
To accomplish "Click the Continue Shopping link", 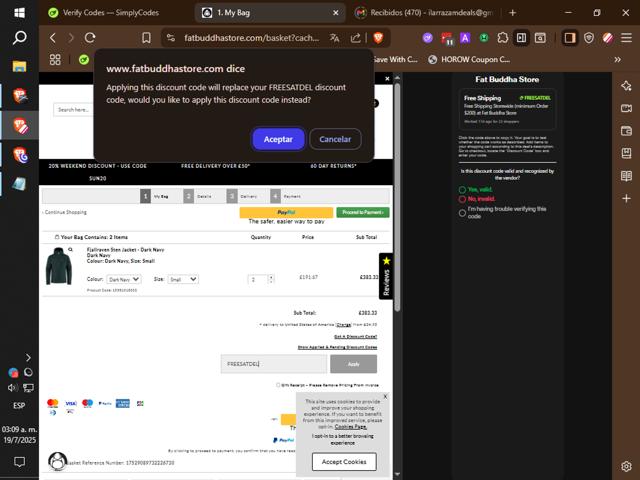I will [x=65, y=212].
